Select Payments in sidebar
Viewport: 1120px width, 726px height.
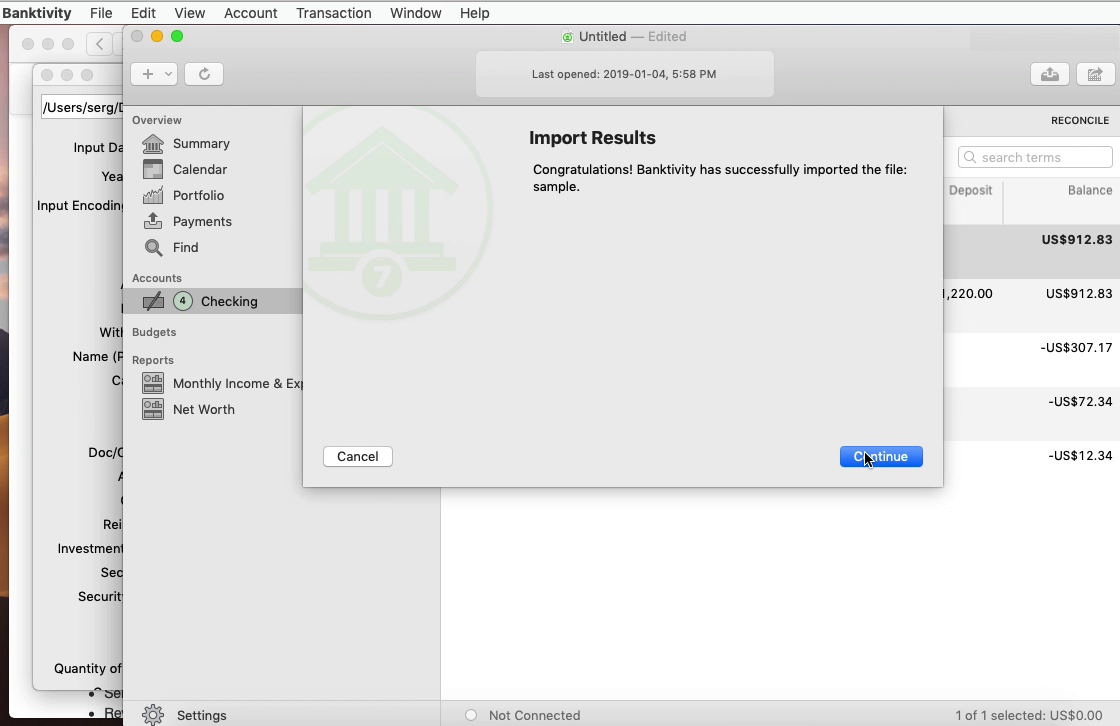(202, 222)
